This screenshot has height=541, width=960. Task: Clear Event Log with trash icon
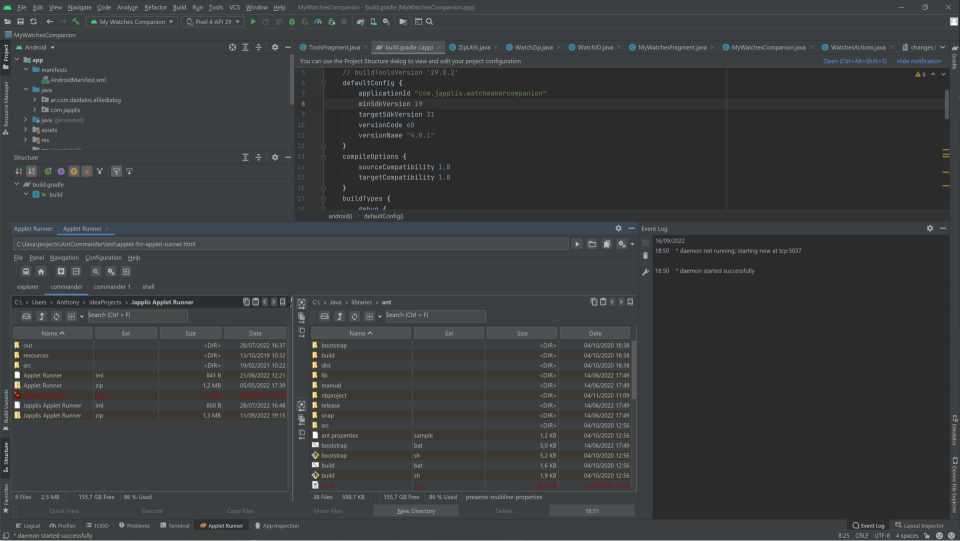(x=645, y=256)
